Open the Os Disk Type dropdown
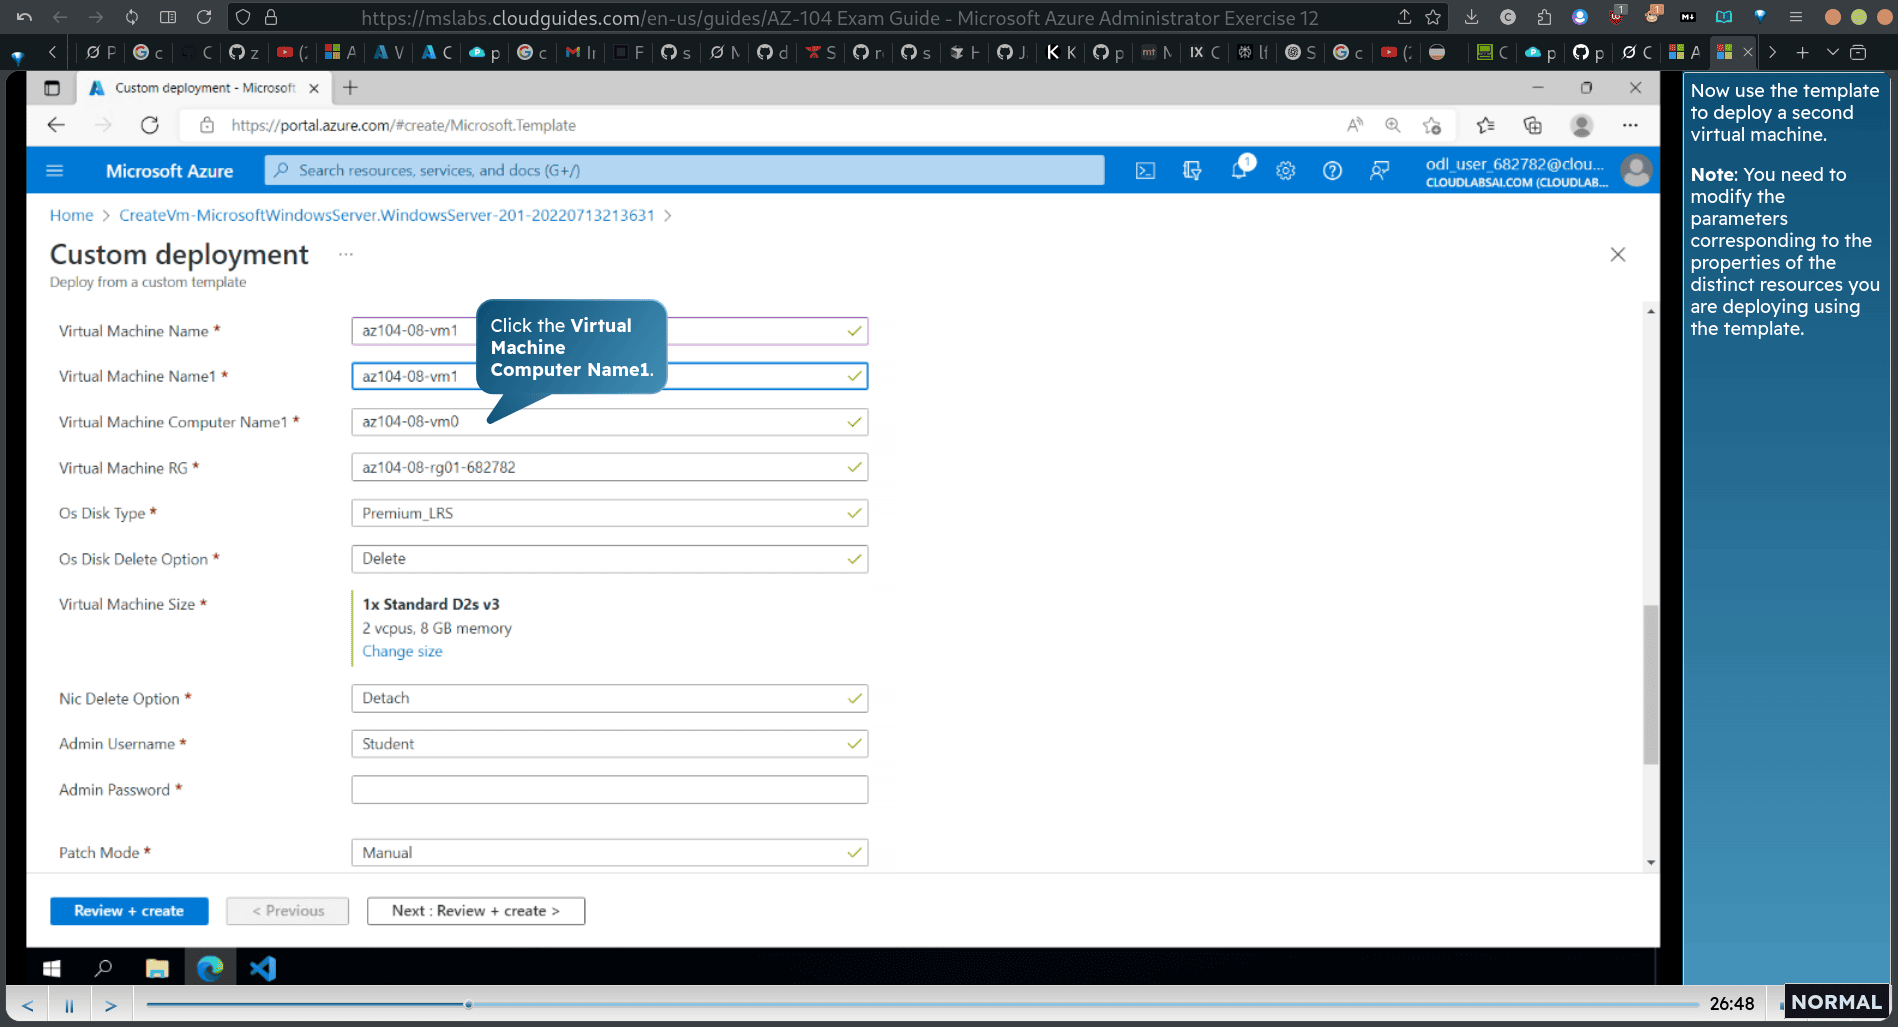The height and width of the screenshot is (1027, 1898). [x=610, y=513]
